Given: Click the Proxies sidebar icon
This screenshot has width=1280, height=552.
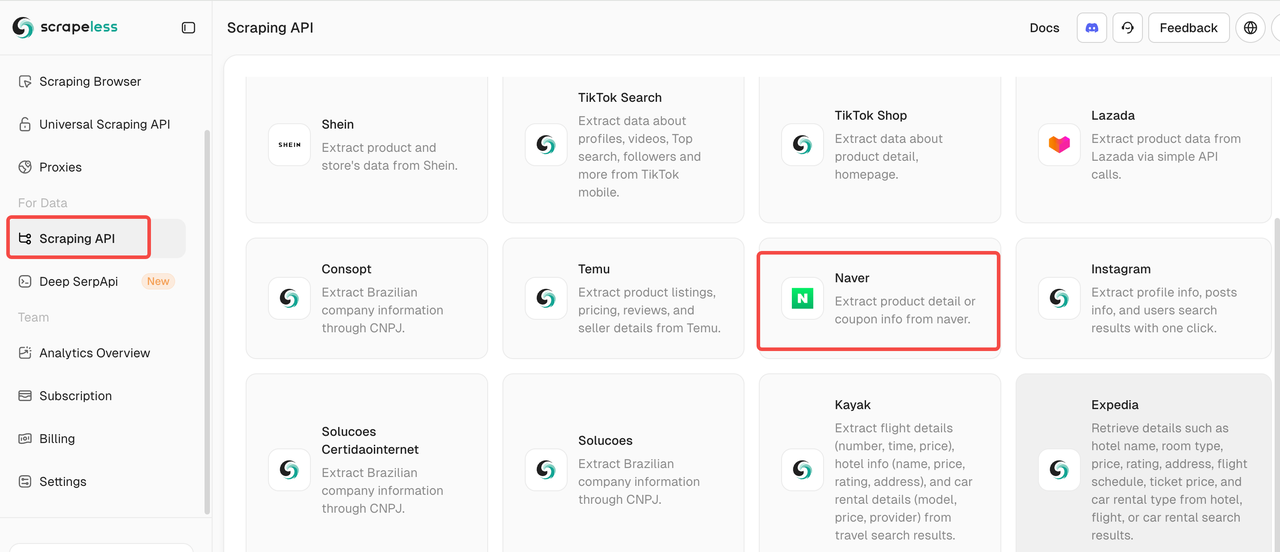Looking at the screenshot, I should pyautogui.click(x=25, y=167).
